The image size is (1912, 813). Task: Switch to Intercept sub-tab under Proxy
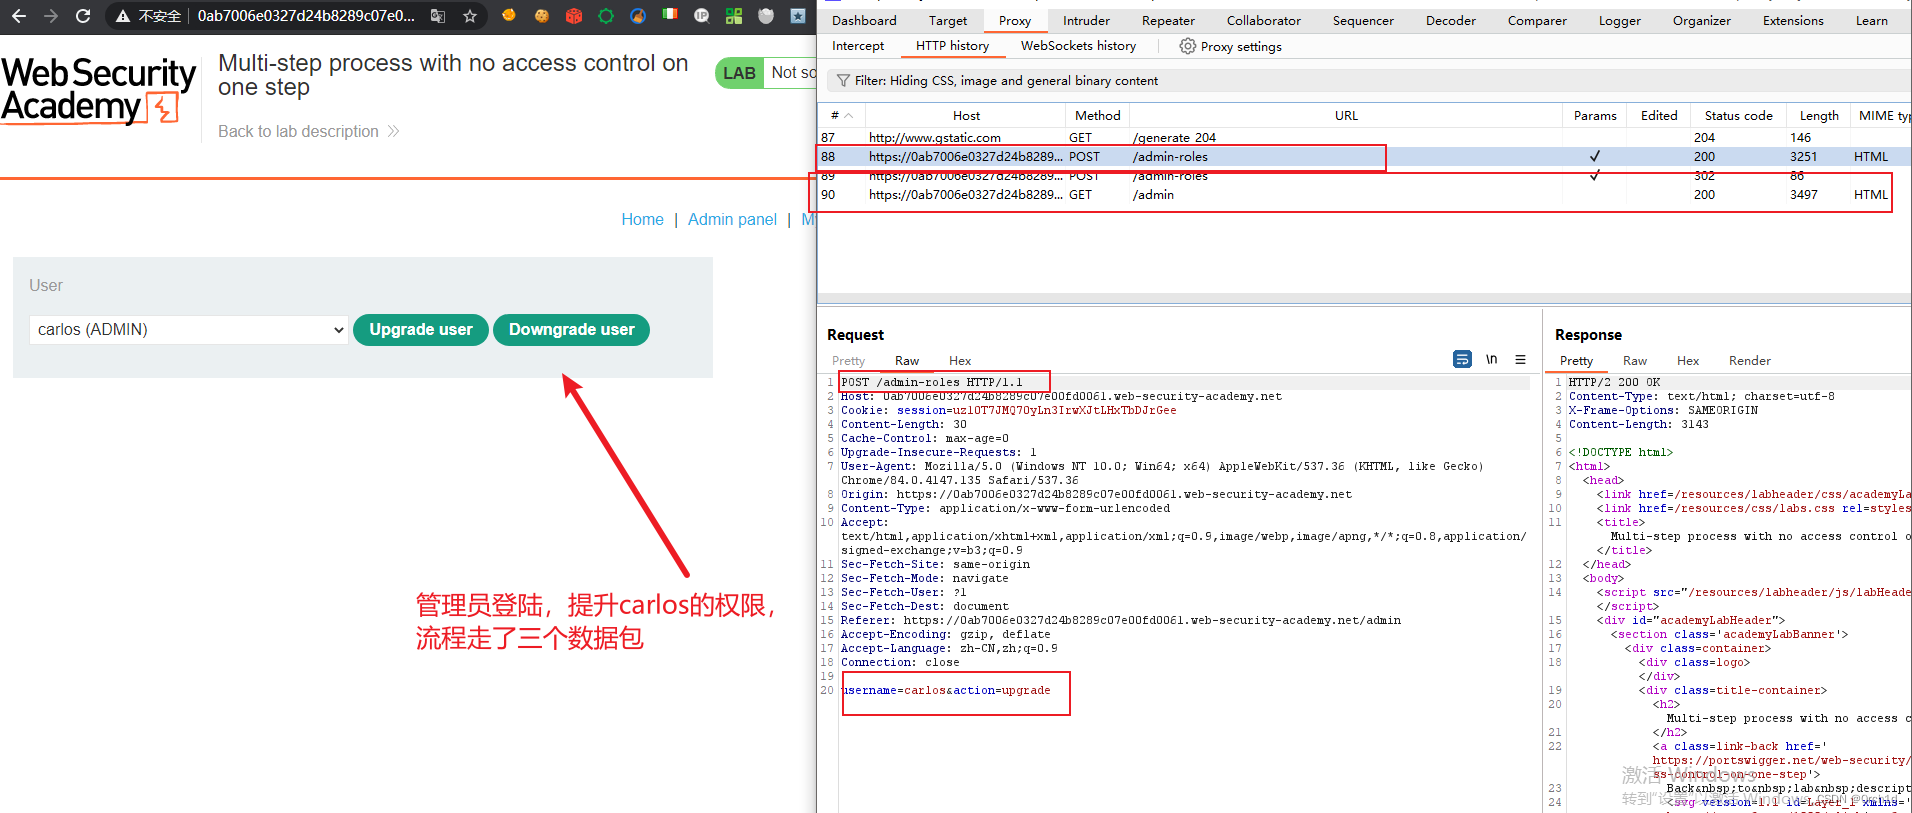pos(858,46)
